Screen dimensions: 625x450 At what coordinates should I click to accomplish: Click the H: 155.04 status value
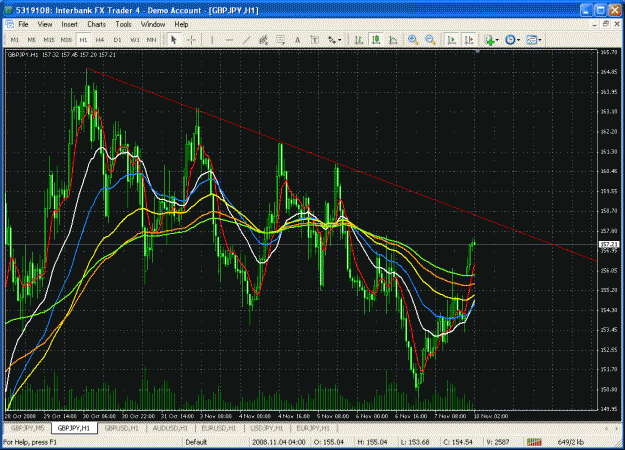[x=372, y=442]
